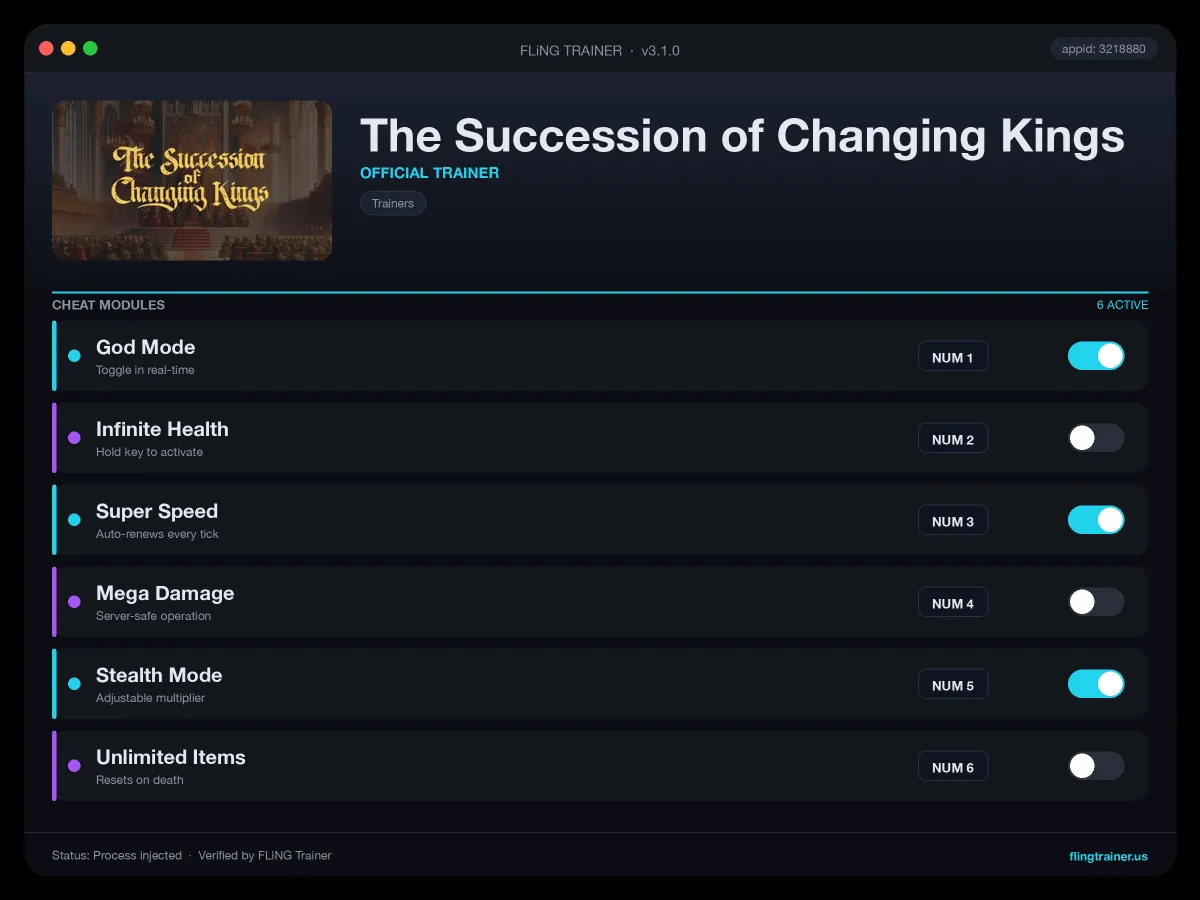The width and height of the screenshot is (1200, 900).
Task: Click the purple dot next to Mega Damage
Action: 74,602
